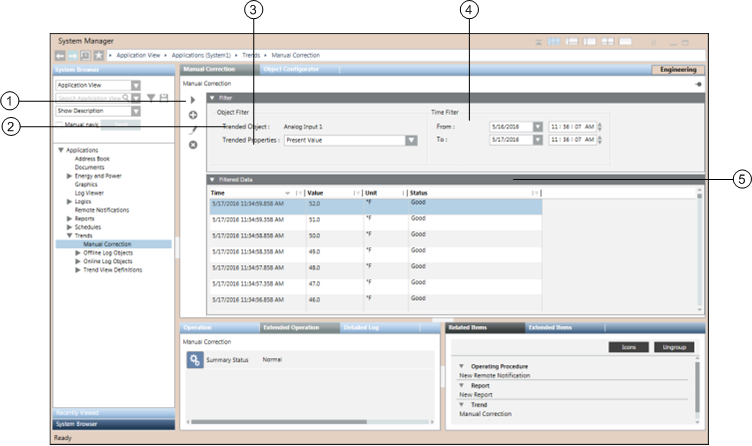Expand the Energy and Power tree node
752x446 pixels.
[x=69, y=176]
